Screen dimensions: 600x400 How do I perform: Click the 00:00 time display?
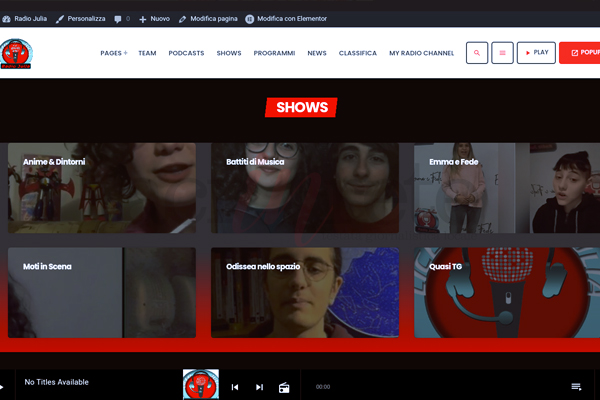coord(323,387)
